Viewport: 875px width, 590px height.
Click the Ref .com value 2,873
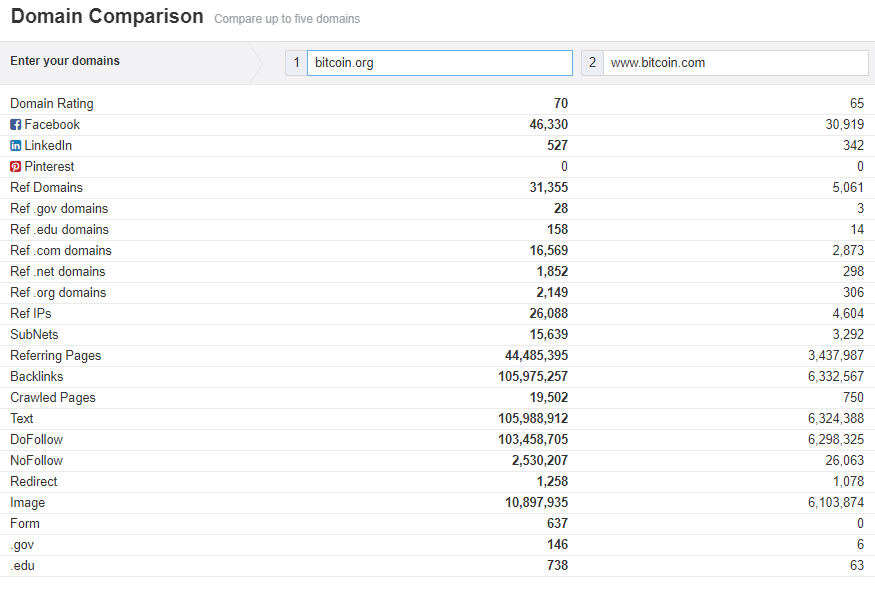(848, 251)
